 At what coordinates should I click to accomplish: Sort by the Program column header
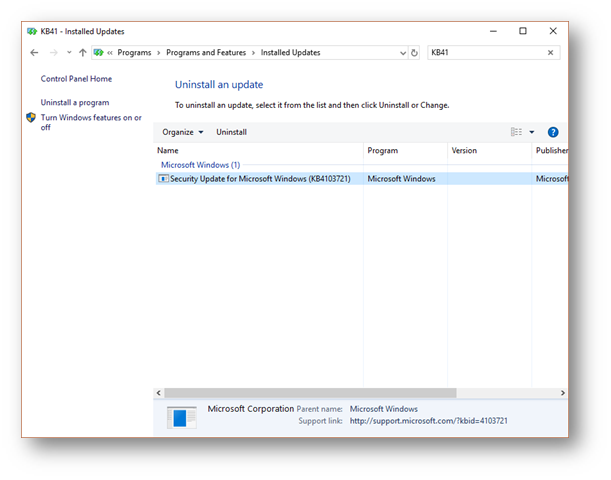click(405, 150)
